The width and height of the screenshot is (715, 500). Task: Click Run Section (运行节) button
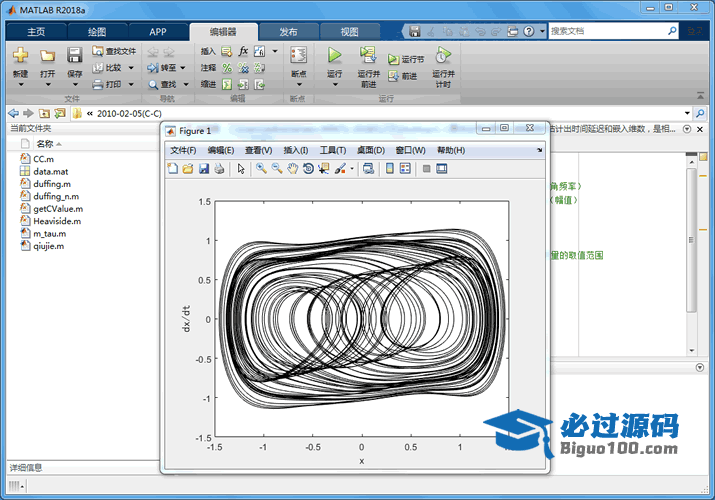(x=406, y=59)
